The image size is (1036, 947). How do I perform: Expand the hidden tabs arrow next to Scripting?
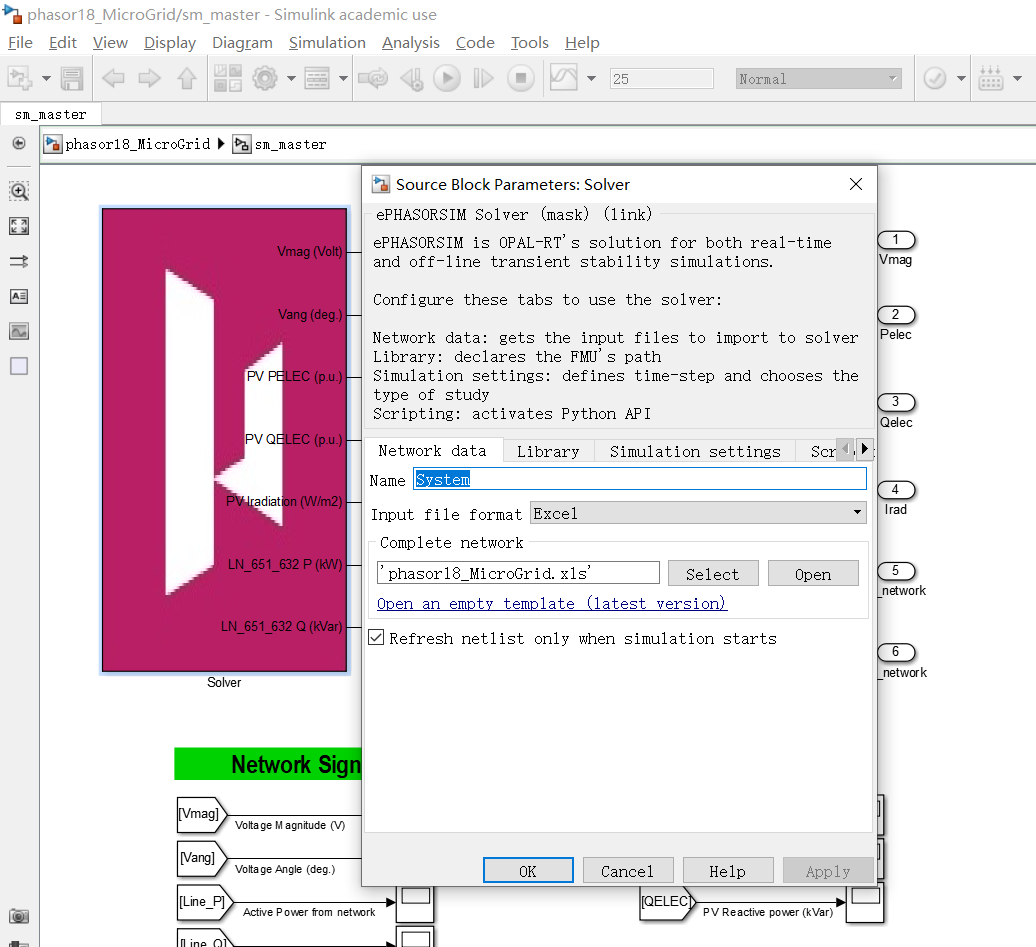tap(866, 451)
